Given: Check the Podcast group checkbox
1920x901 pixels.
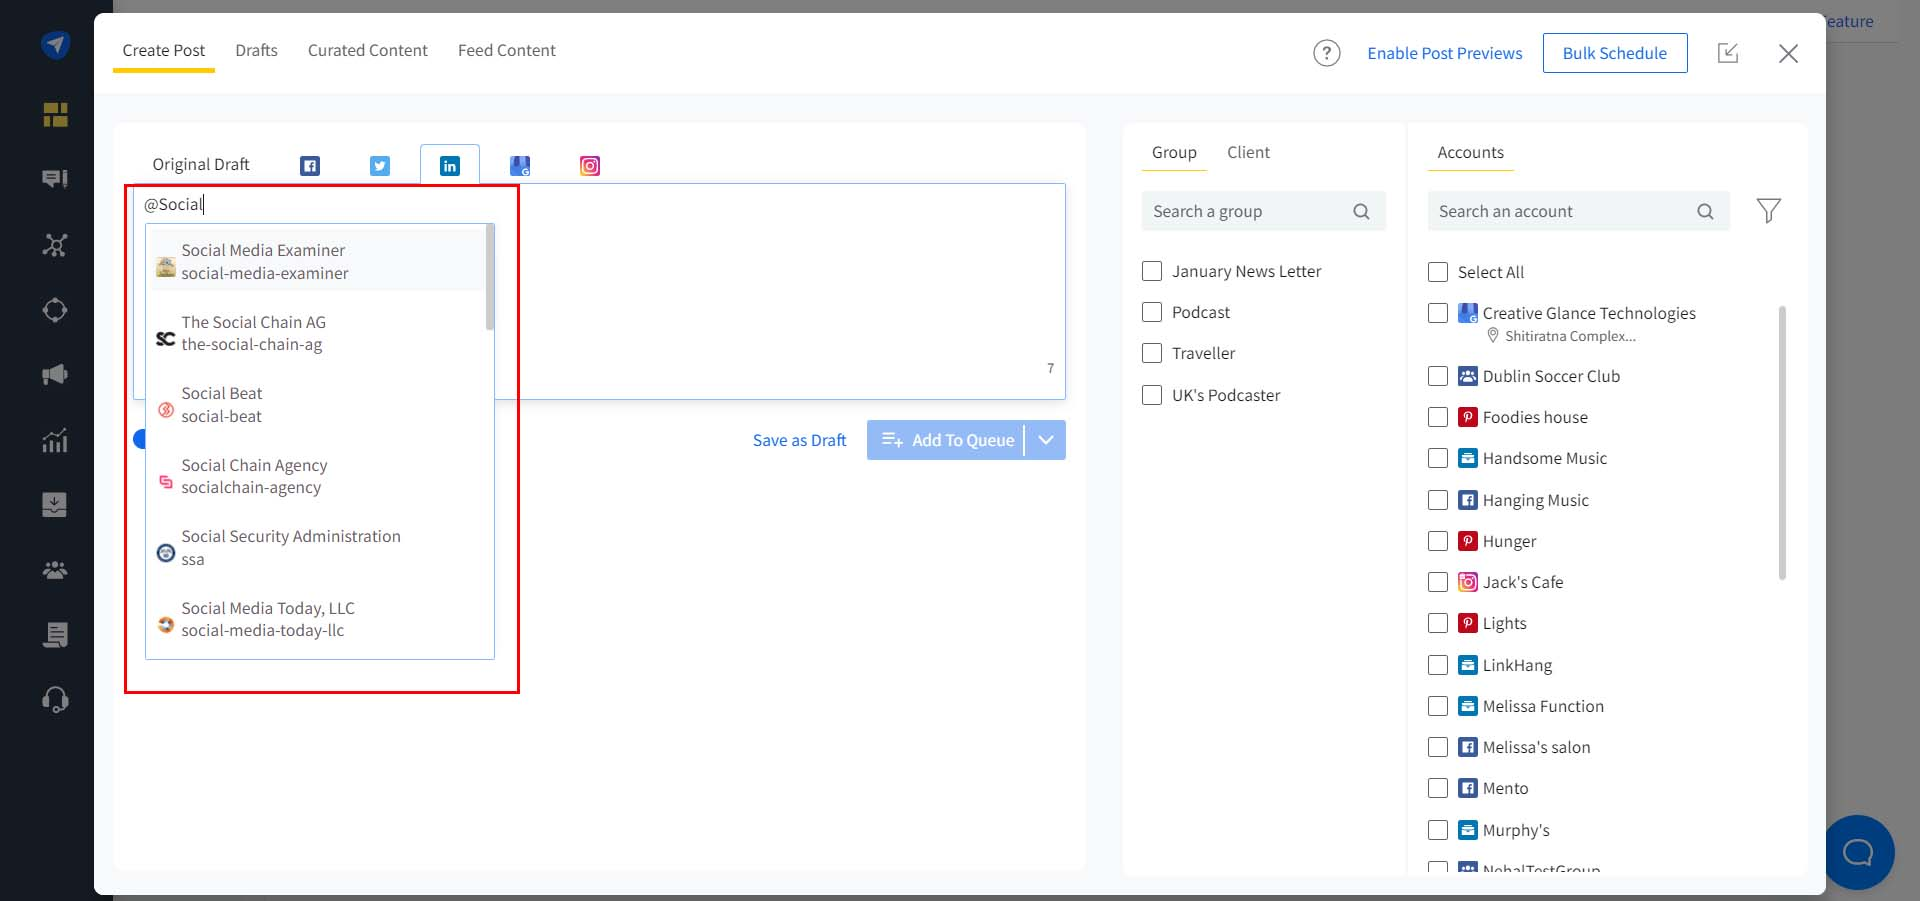Looking at the screenshot, I should [1152, 312].
